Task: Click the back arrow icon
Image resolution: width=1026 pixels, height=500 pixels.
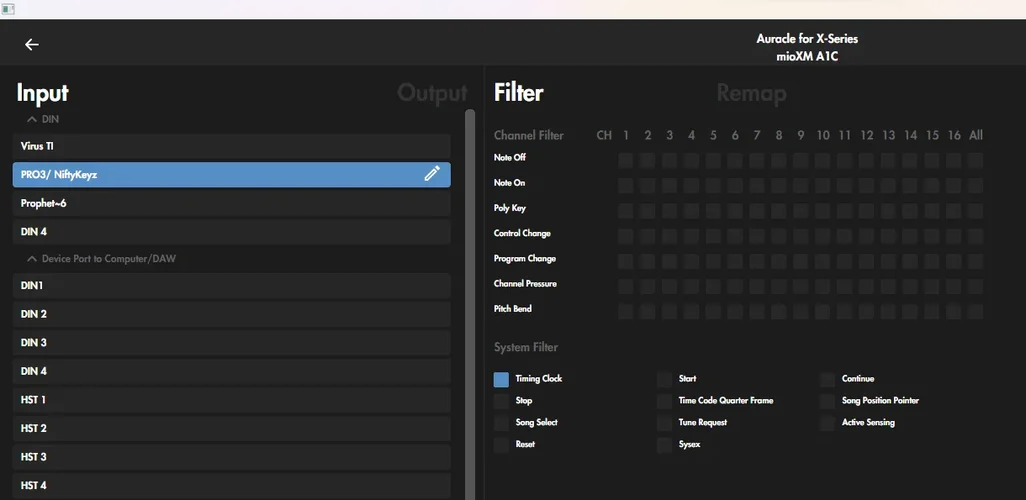Action: pyautogui.click(x=32, y=44)
